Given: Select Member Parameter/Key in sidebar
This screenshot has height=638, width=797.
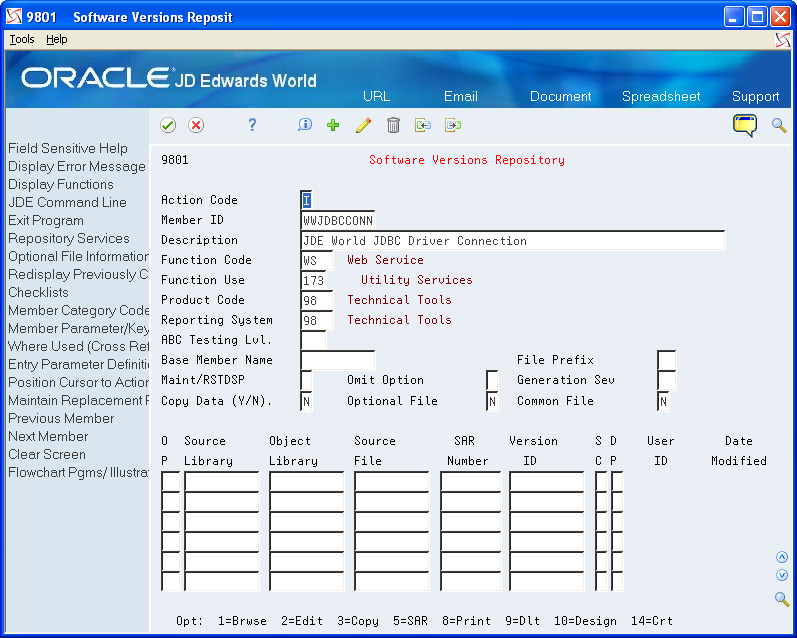Looking at the screenshot, I should [x=78, y=328].
